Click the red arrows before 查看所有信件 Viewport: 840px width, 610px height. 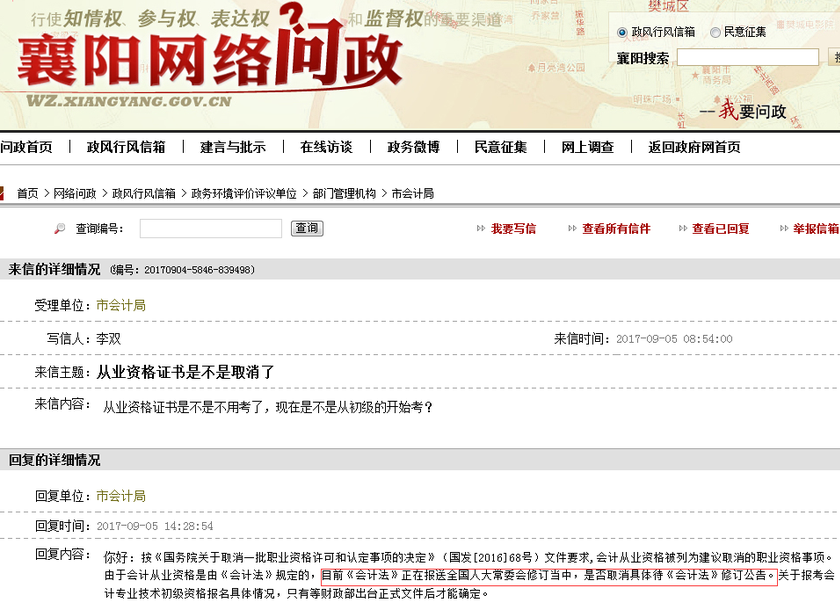[571, 229]
